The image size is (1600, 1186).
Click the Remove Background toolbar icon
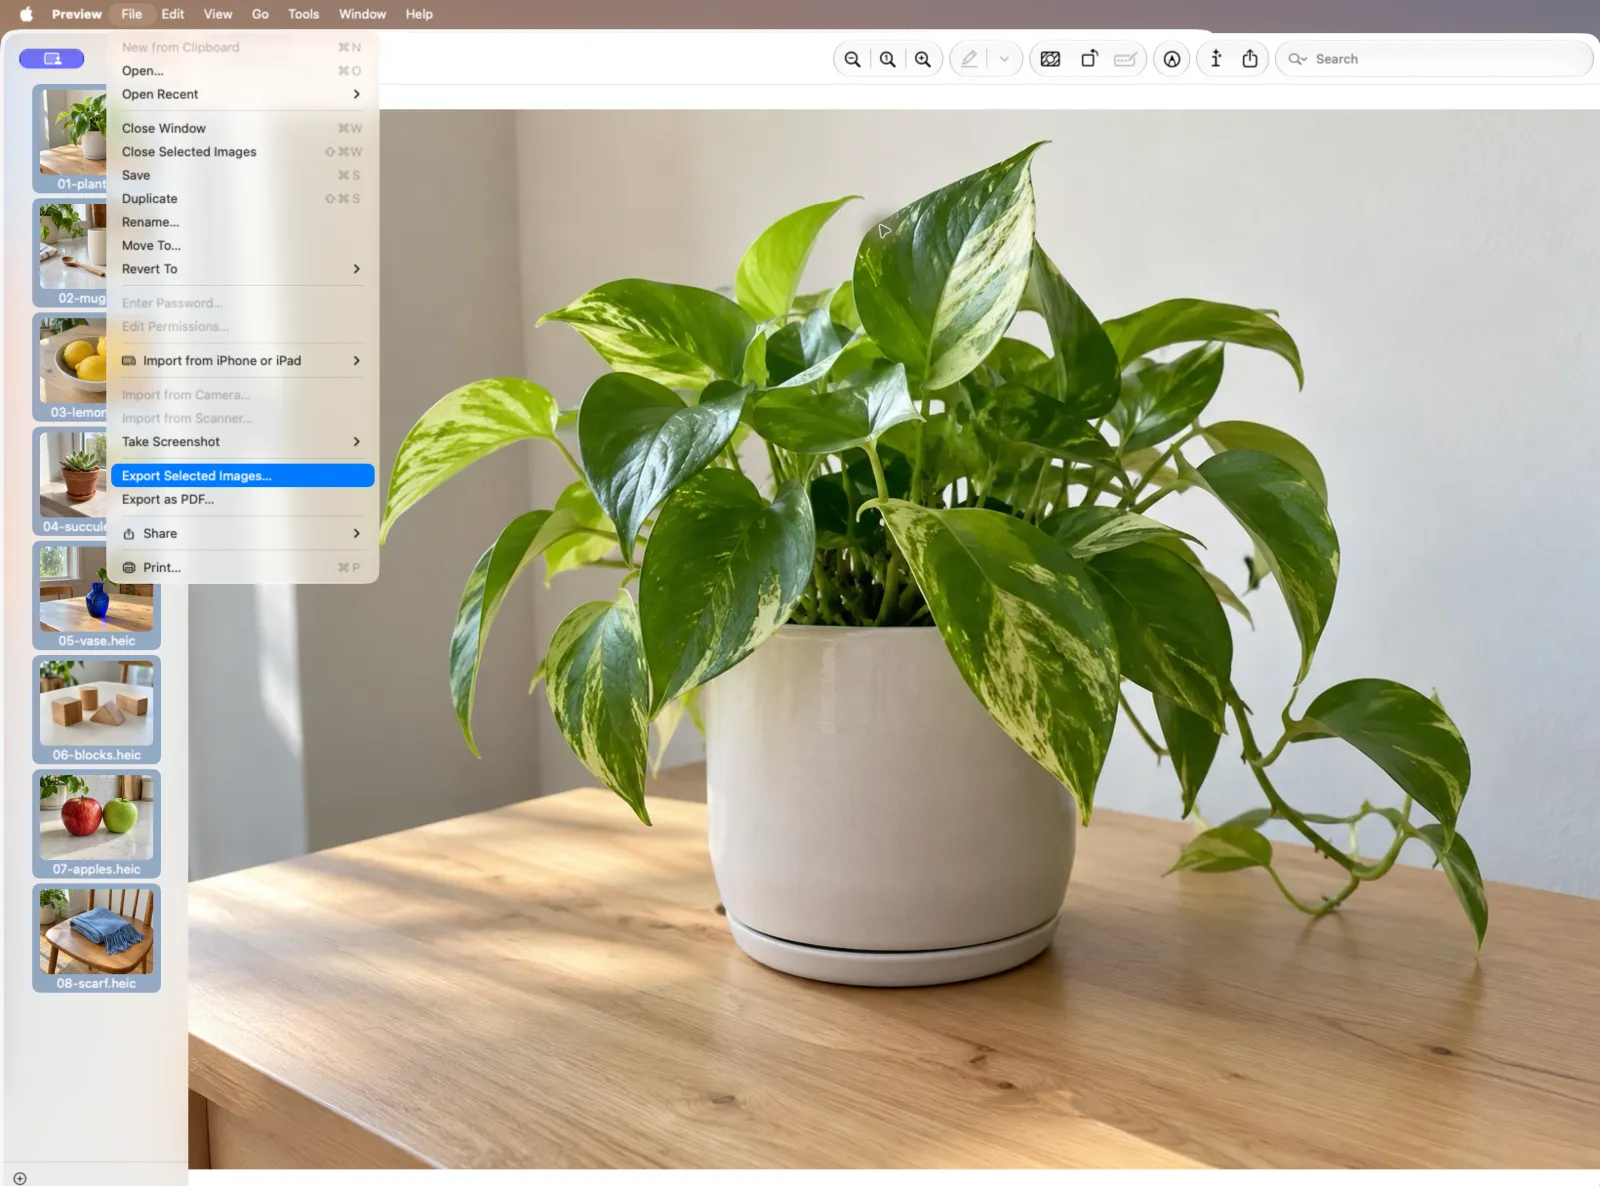point(1050,59)
